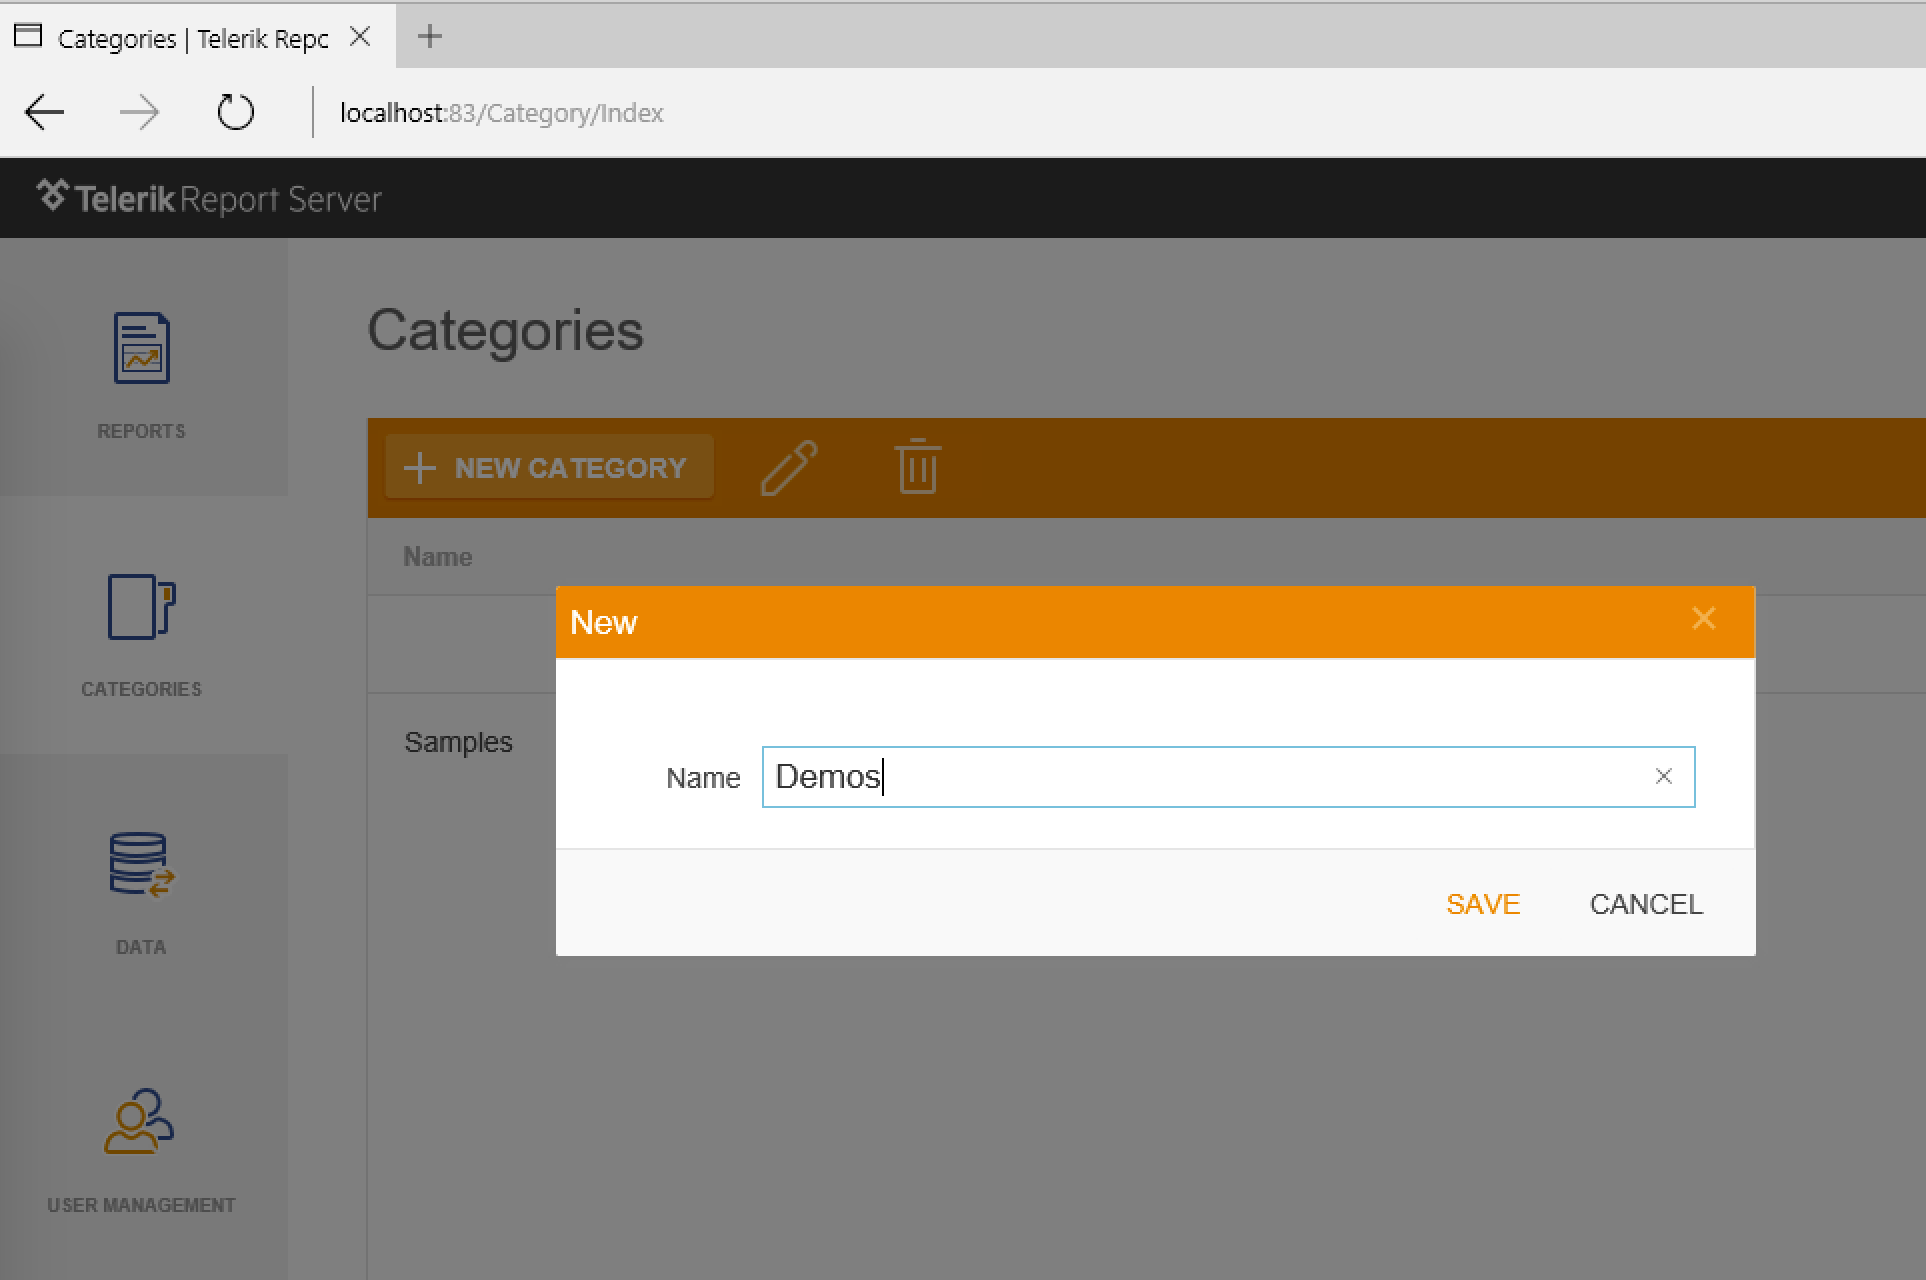Close the New dialog with the X
This screenshot has height=1280, width=1926.
click(x=1703, y=619)
